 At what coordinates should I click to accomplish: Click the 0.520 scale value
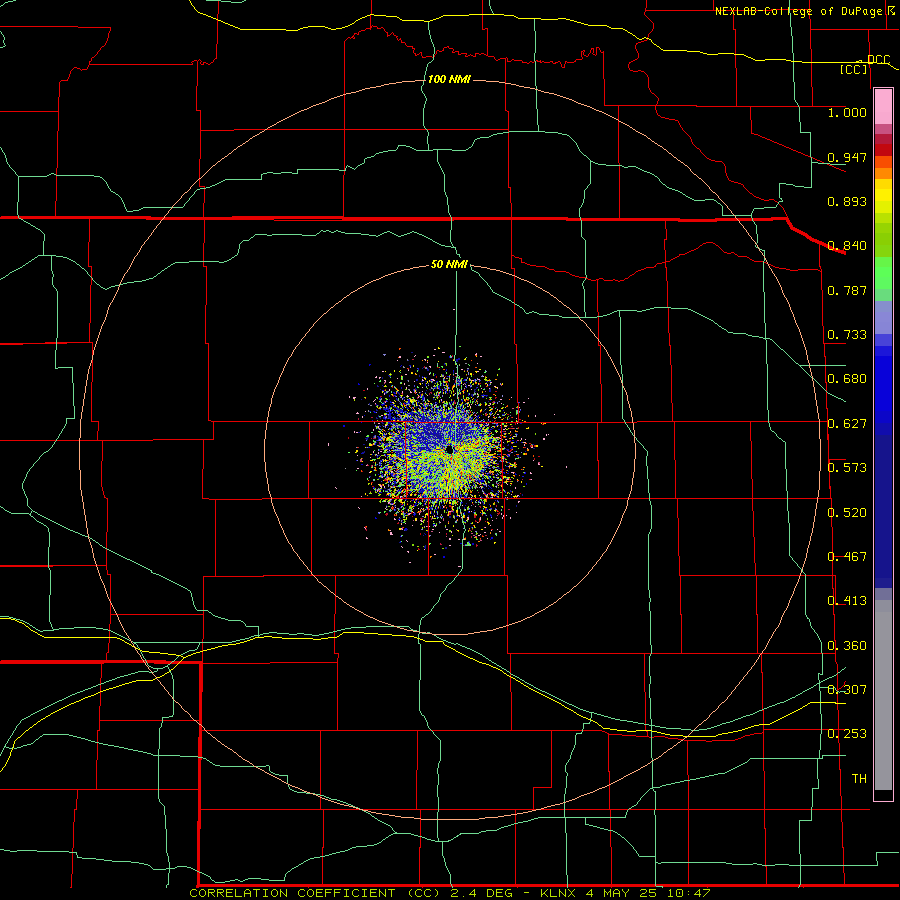point(847,513)
